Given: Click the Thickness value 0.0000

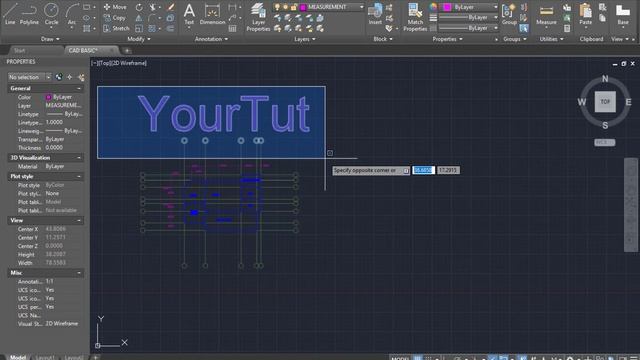Looking at the screenshot, I should coord(54,148).
